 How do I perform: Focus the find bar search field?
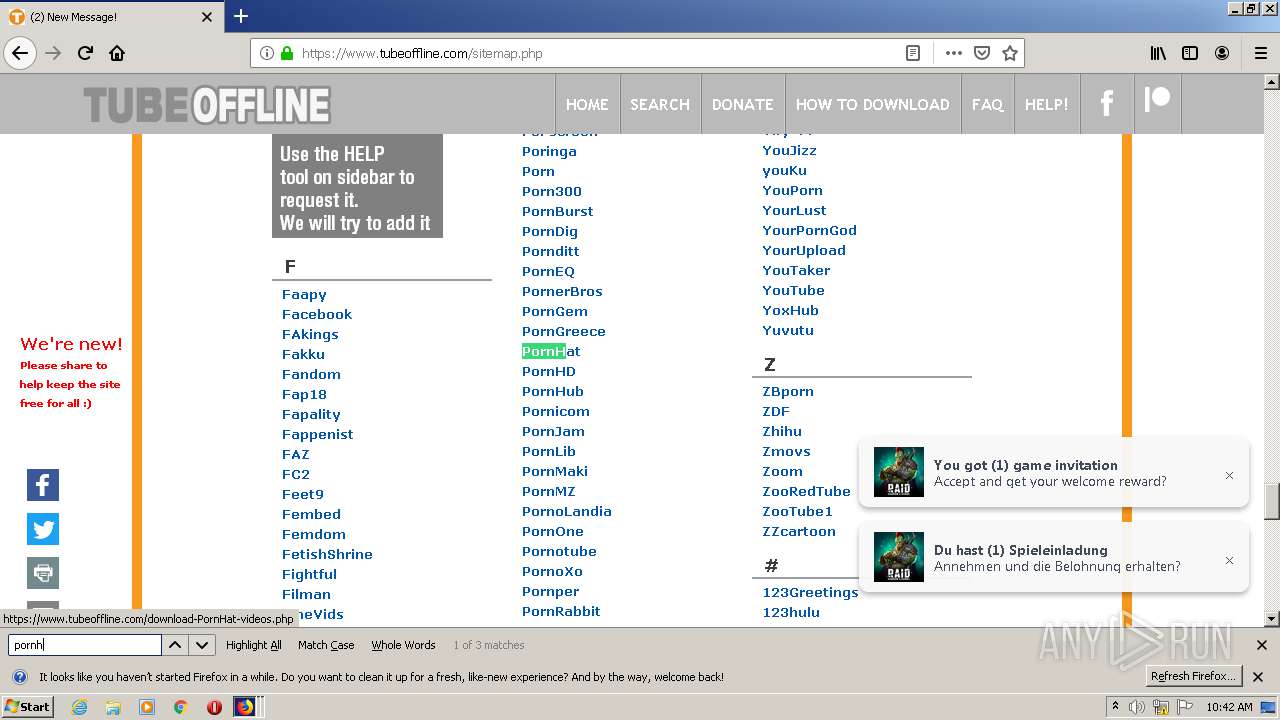pyautogui.click(x=84, y=645)
